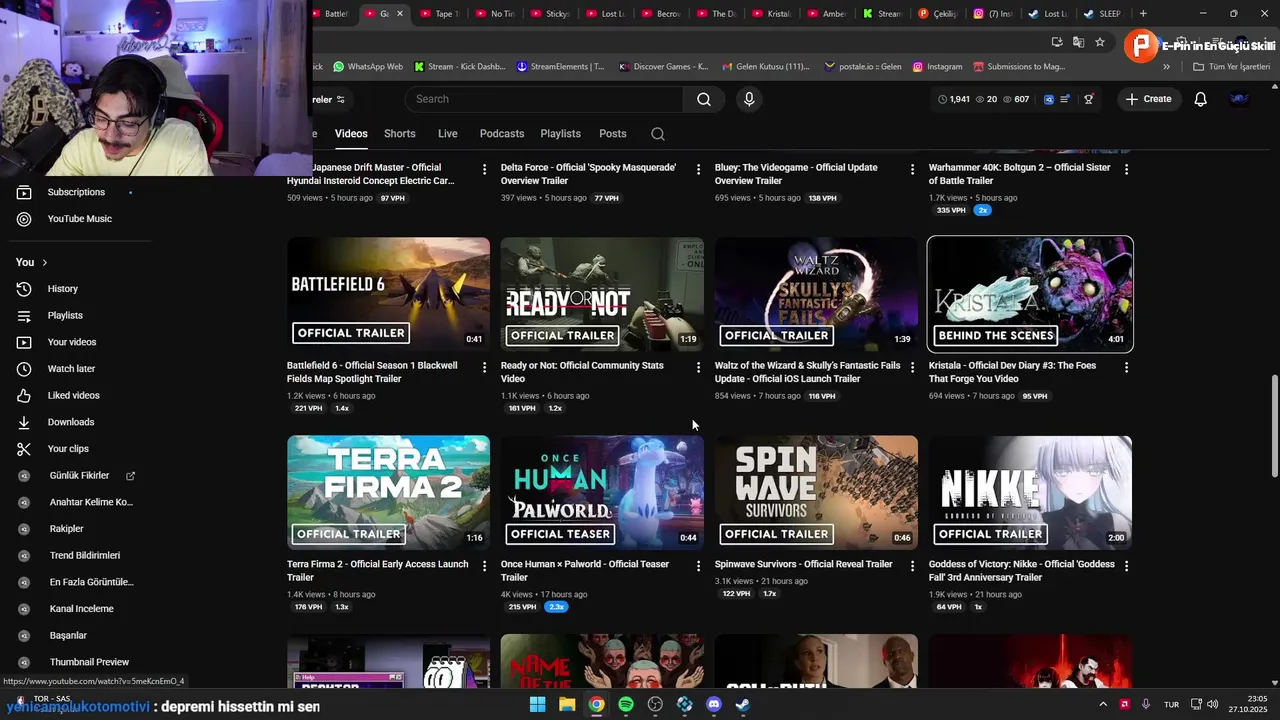The height and width of the screenshot is (720, 1280).
Task: Open File Explorer from the taskbar
Action: click(567, 704)
